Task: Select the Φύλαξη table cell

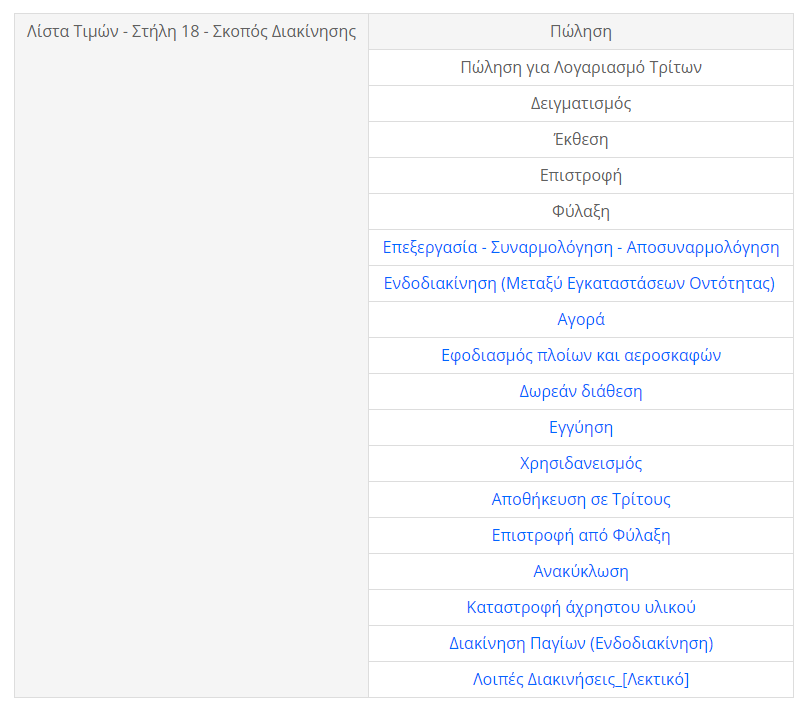Action: [581, 211]
